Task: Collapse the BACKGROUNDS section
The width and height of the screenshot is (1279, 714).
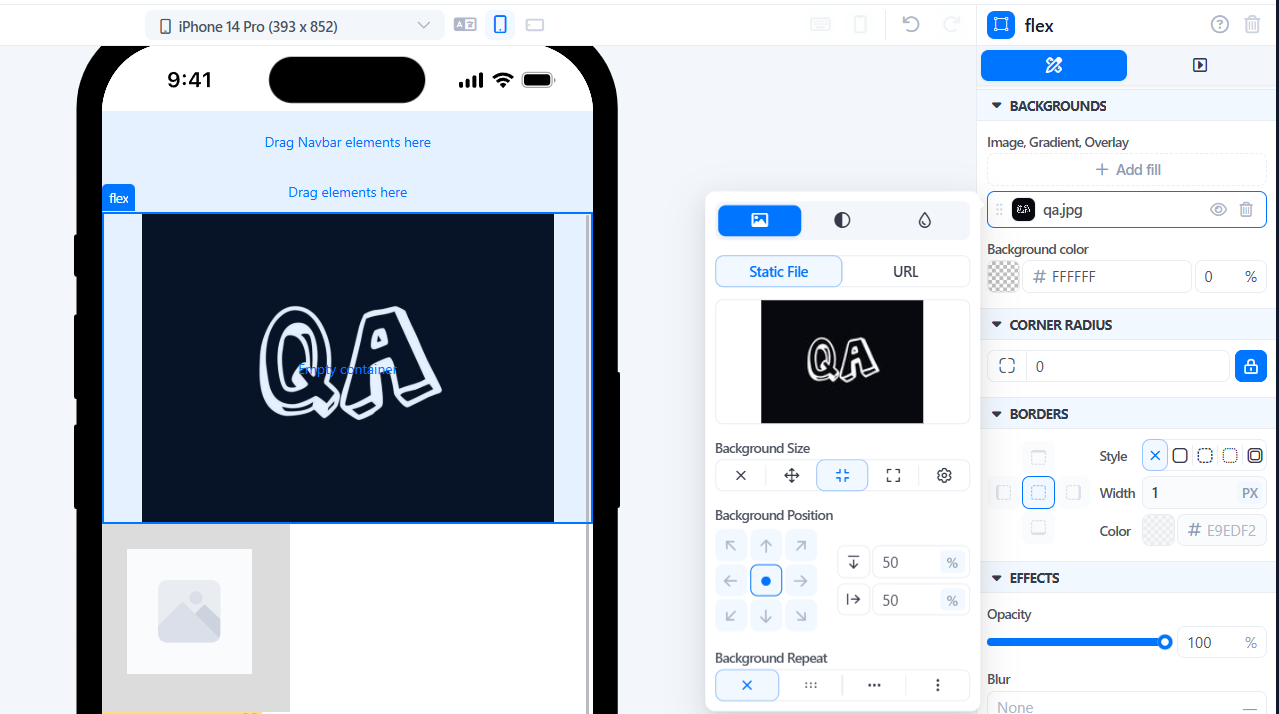Action: tap(996, 106)
